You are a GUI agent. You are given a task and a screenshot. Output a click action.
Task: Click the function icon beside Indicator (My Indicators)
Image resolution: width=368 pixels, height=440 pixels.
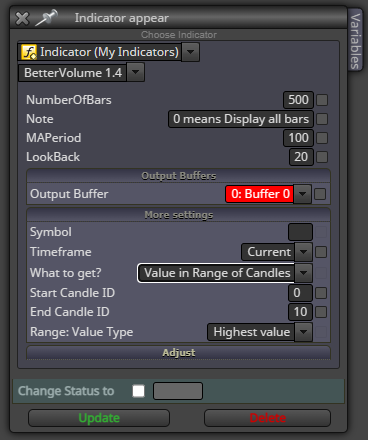(x=29, y=52)
